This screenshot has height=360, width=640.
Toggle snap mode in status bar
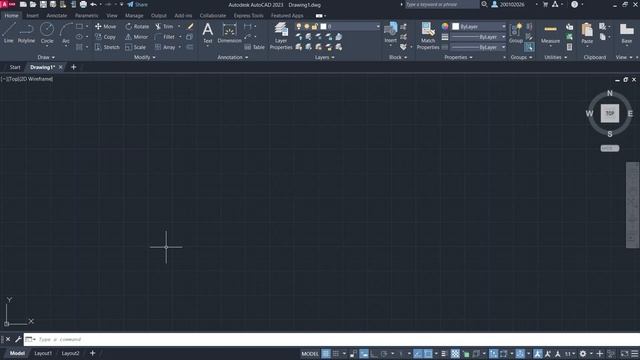[x=336, y=353]
